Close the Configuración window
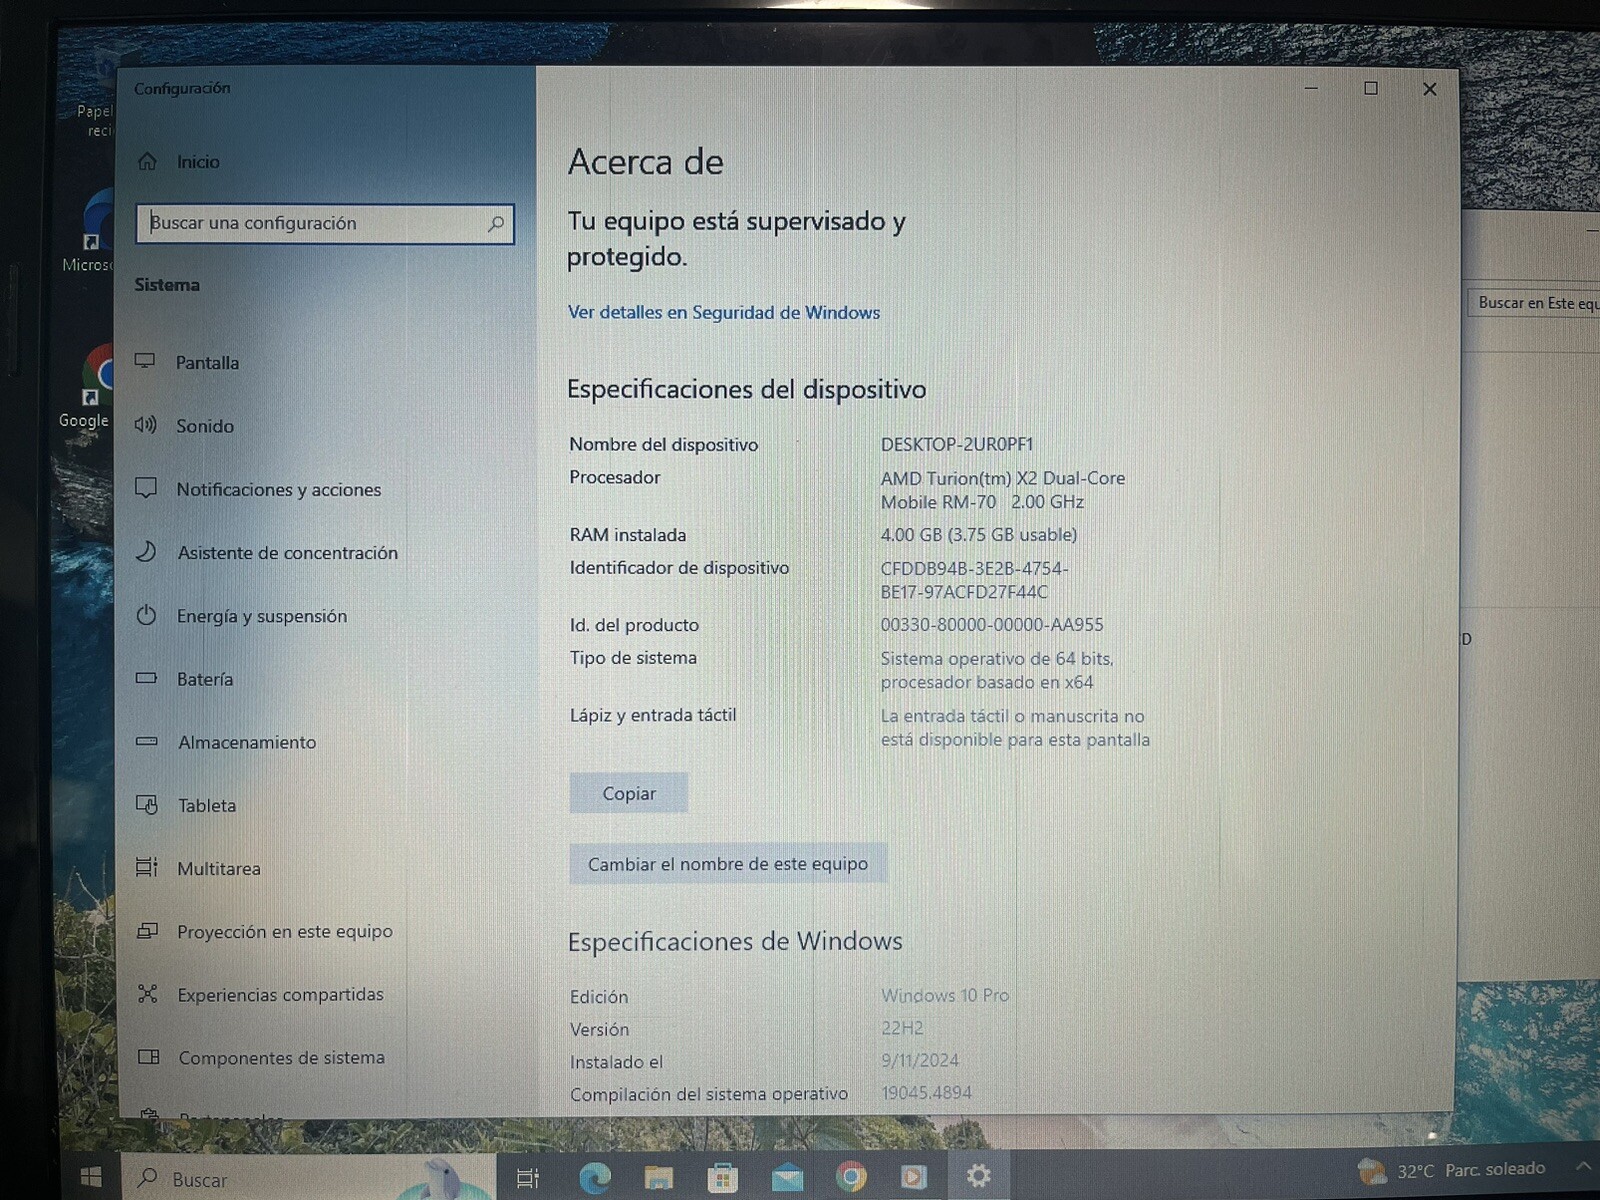The height and width of the screenshot is (1200, 1600). coord(1430,89)
